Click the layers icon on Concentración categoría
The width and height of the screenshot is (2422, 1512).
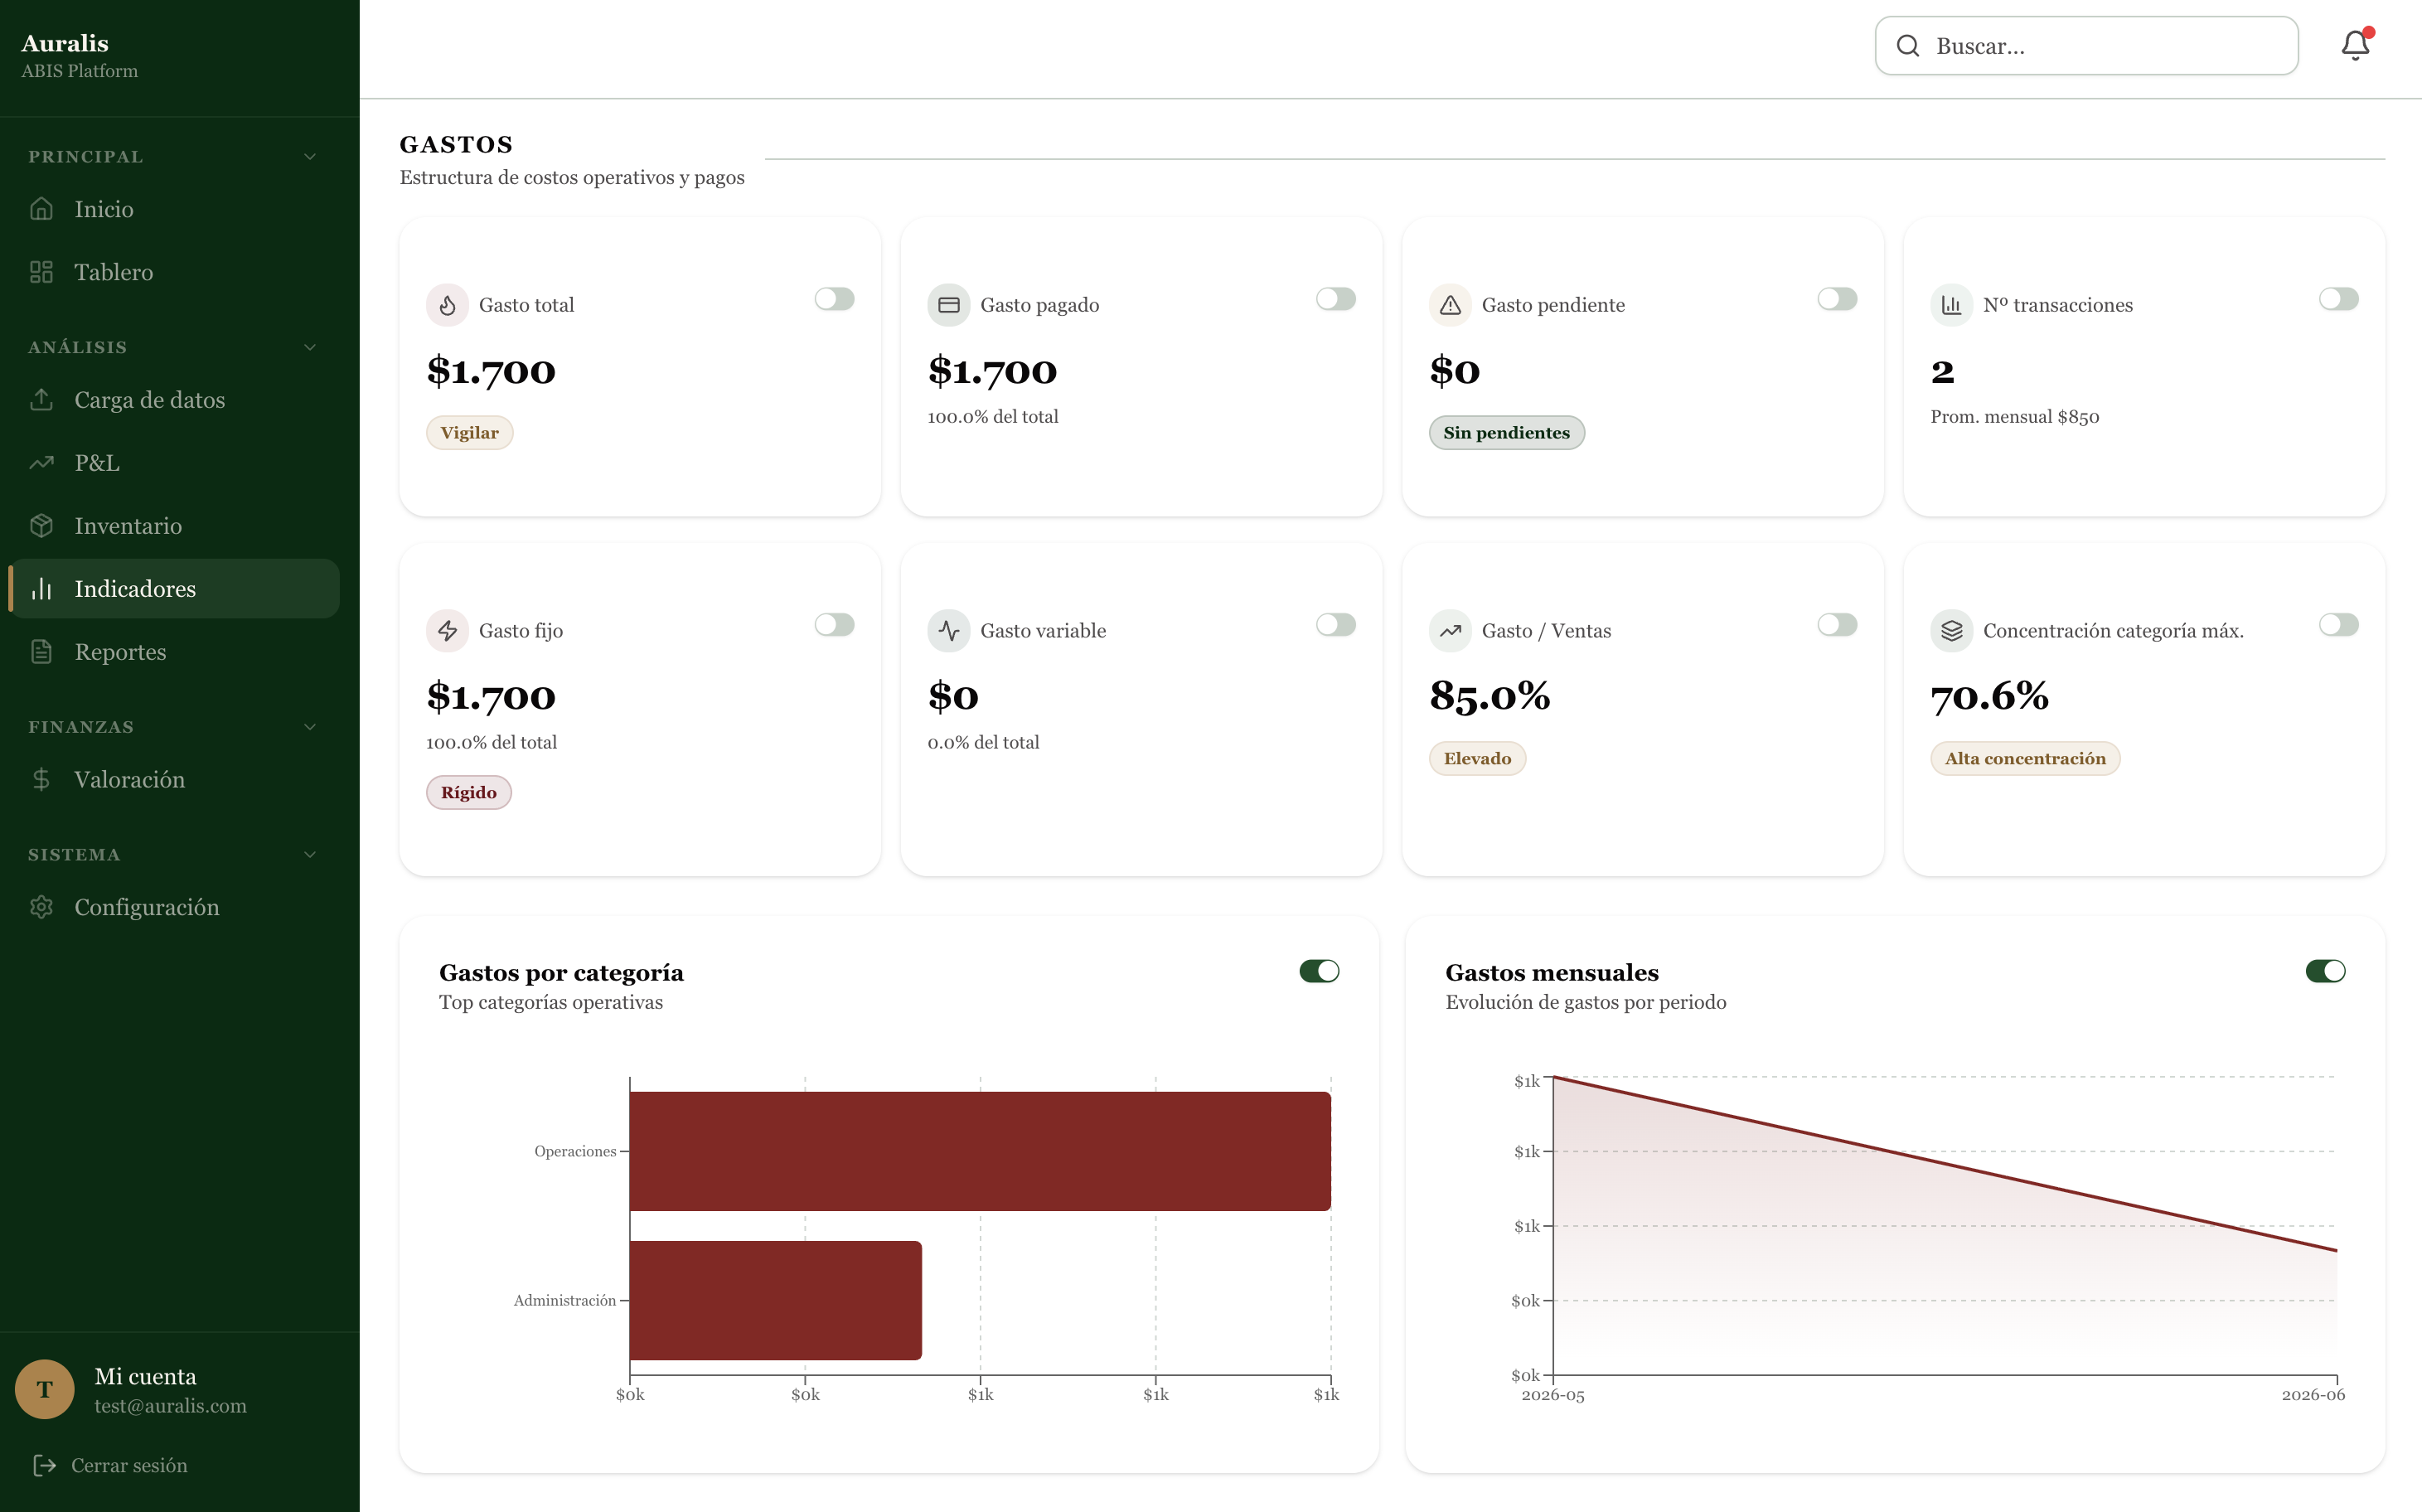tap(1951, 631)
